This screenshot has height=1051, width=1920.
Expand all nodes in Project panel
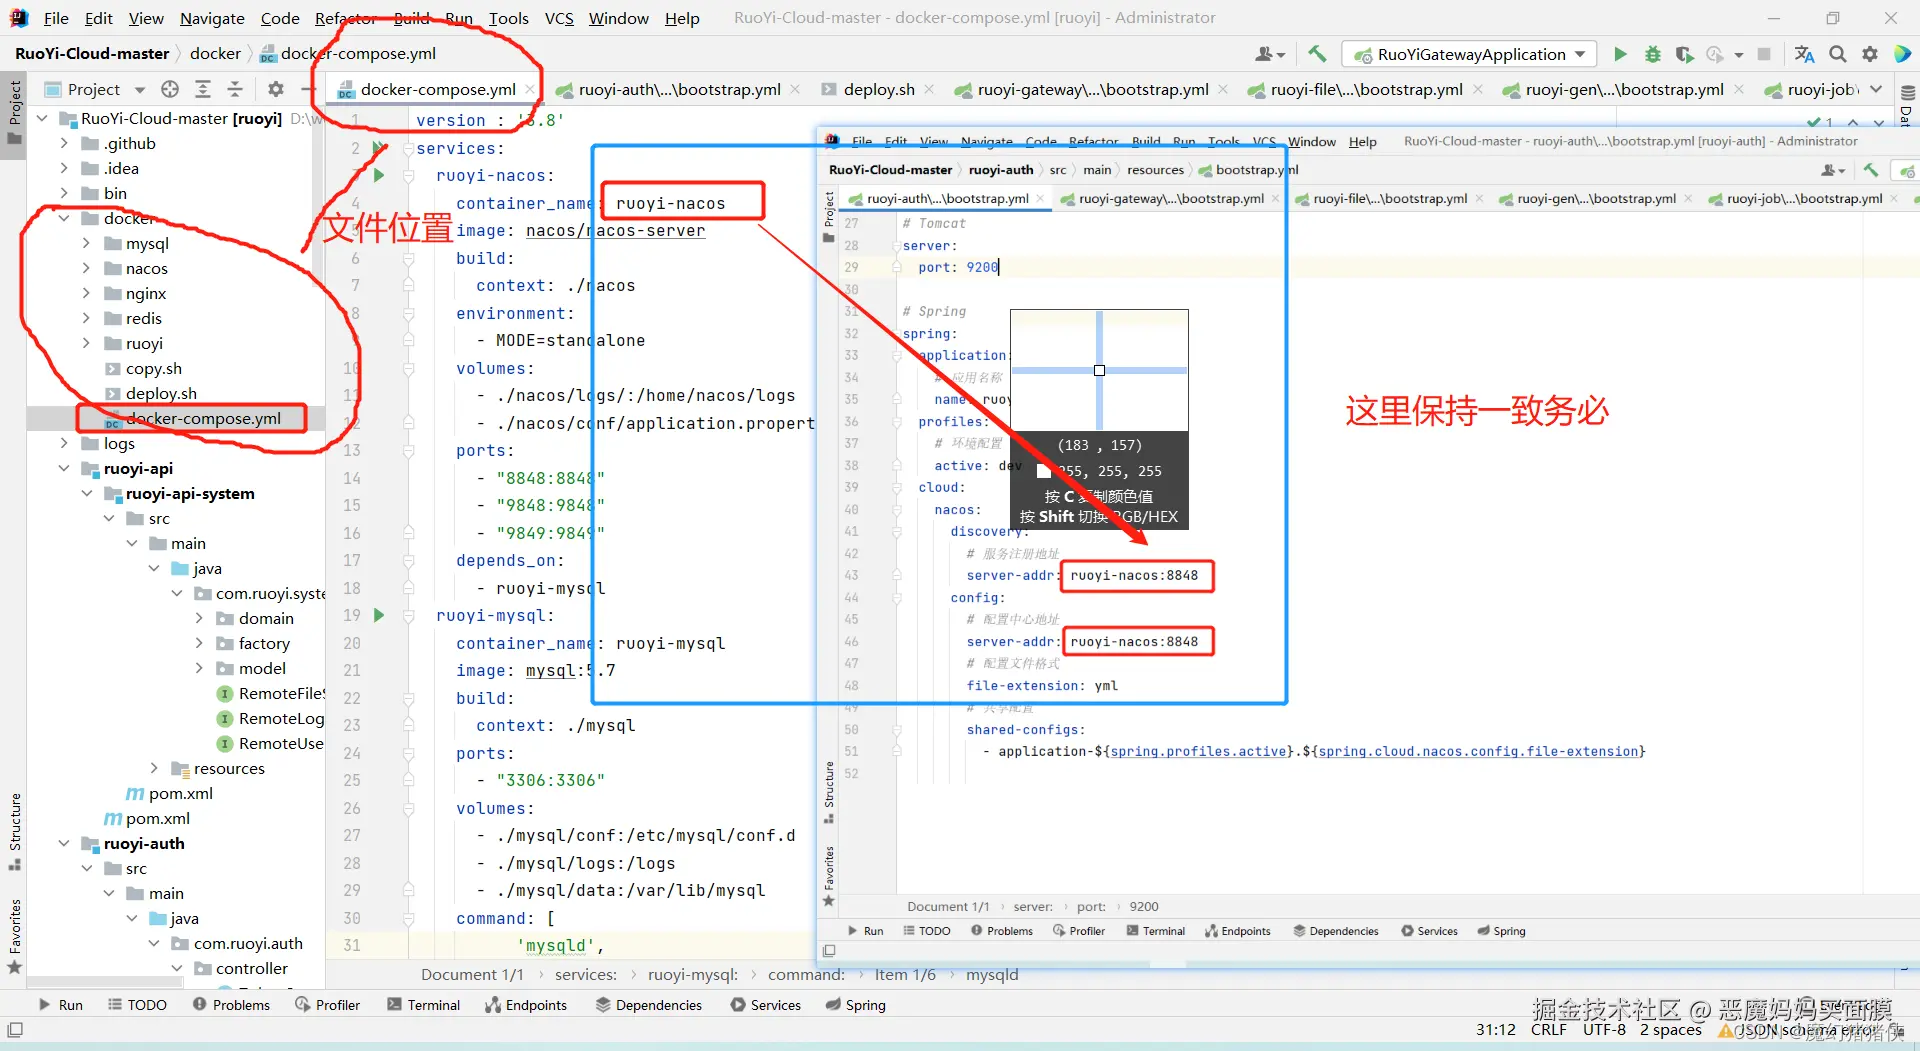click(203, 89)
